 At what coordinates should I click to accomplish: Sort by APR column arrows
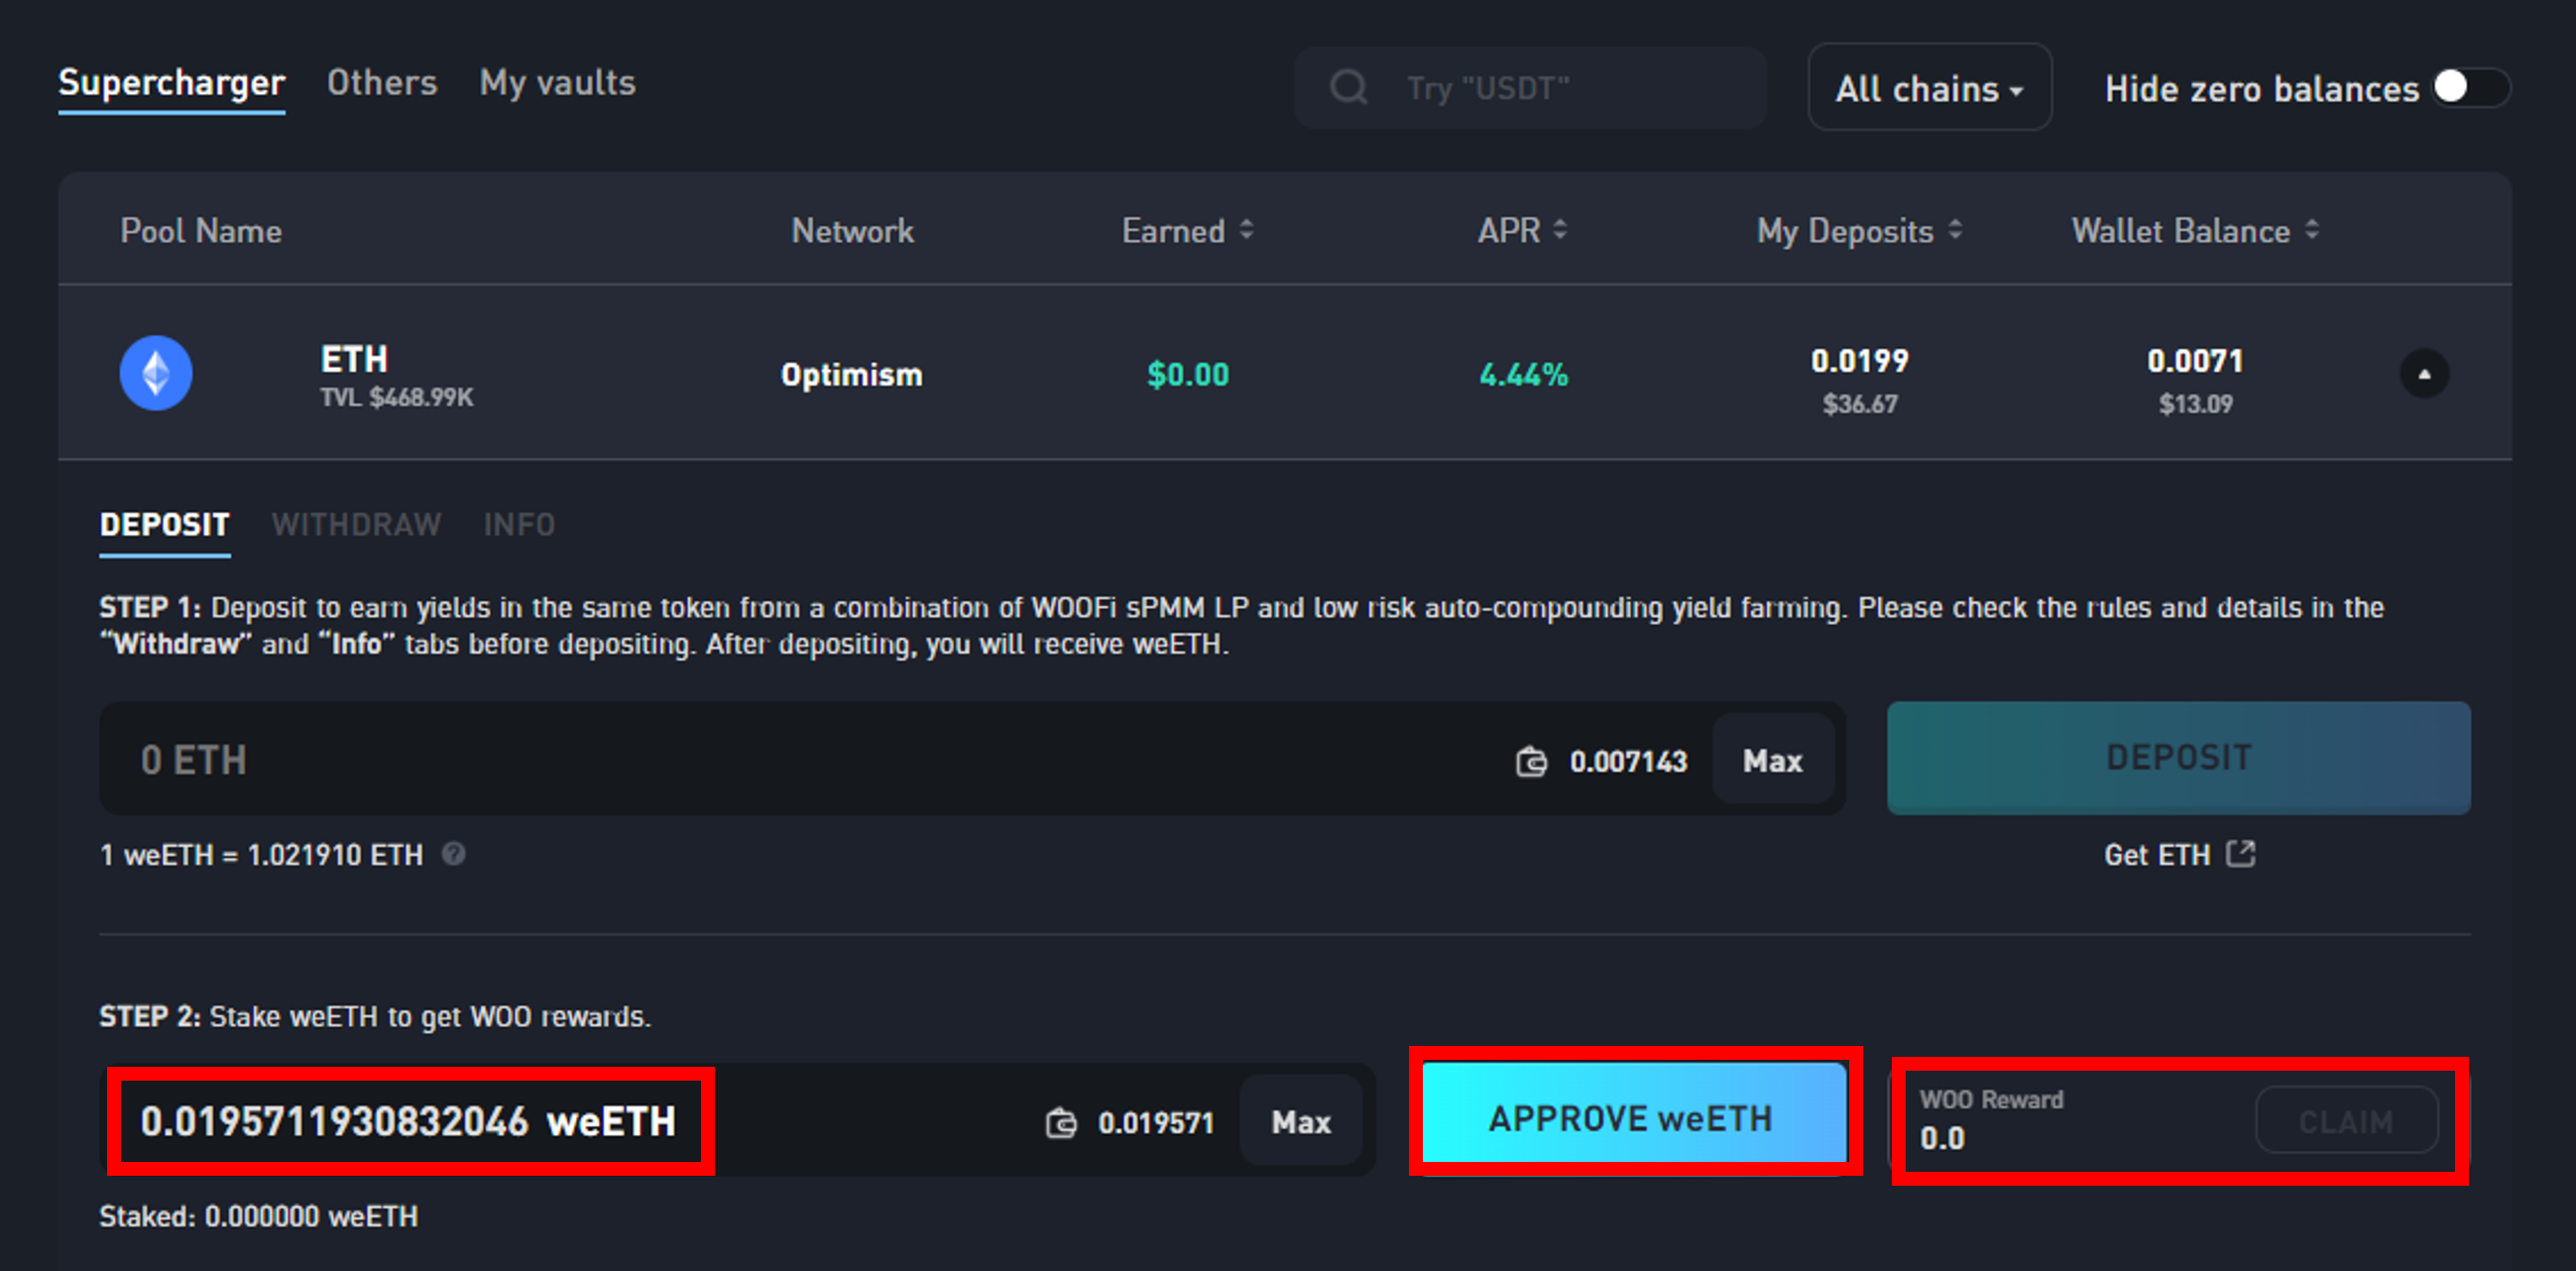coord(1560,230)
